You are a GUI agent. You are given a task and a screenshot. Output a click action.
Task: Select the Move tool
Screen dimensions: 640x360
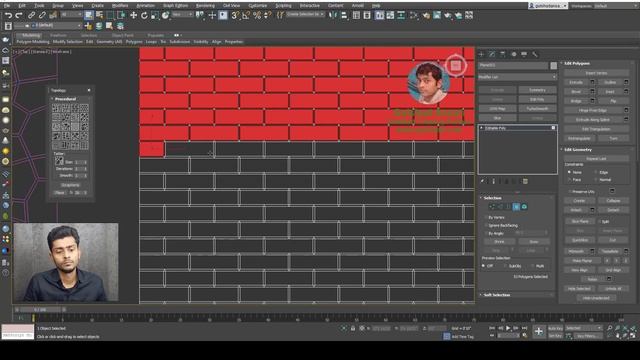133,16
